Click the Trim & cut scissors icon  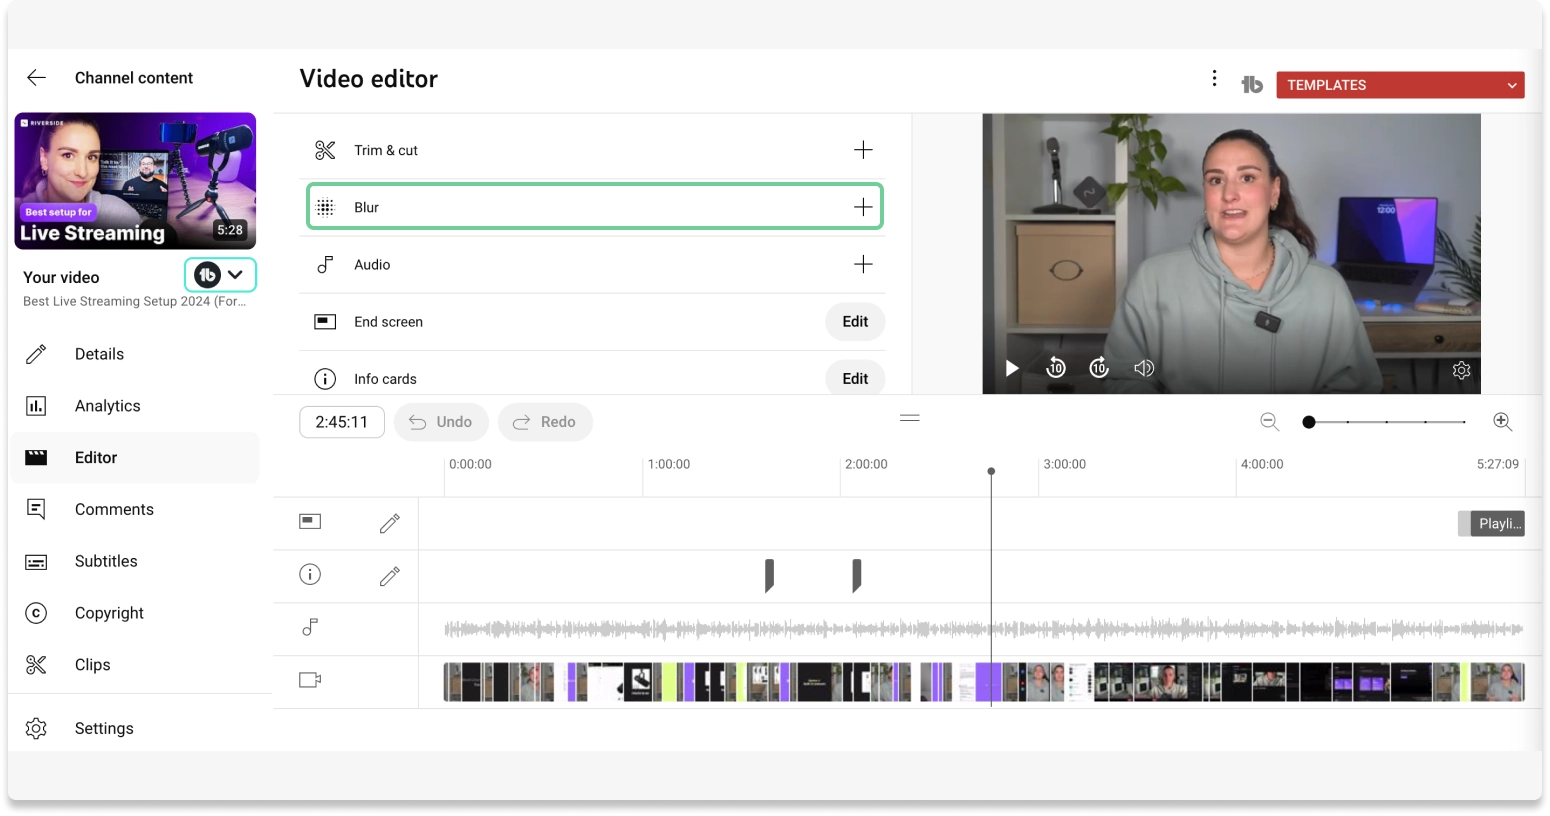tap(325, 150)
